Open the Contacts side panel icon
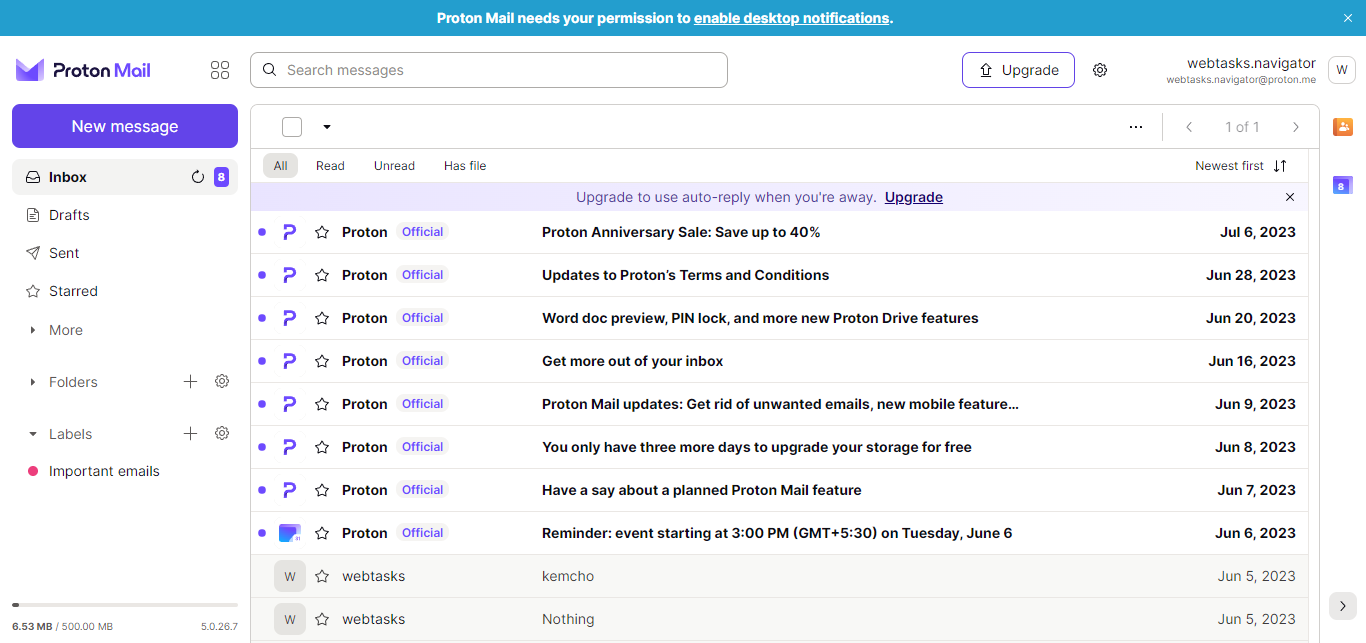 coord(1343,127)
